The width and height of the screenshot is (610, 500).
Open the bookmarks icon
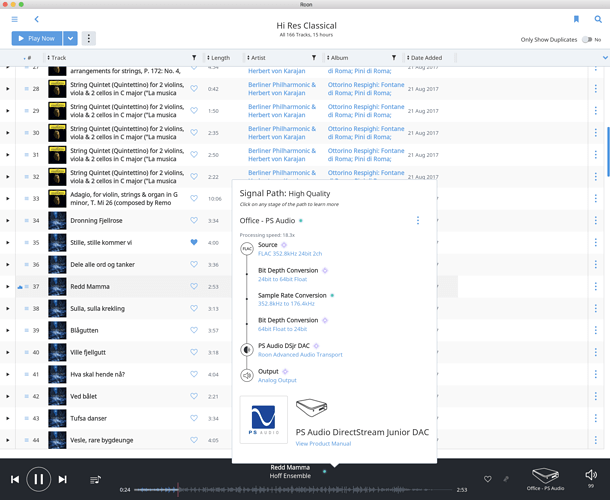[x=576, y=19]
